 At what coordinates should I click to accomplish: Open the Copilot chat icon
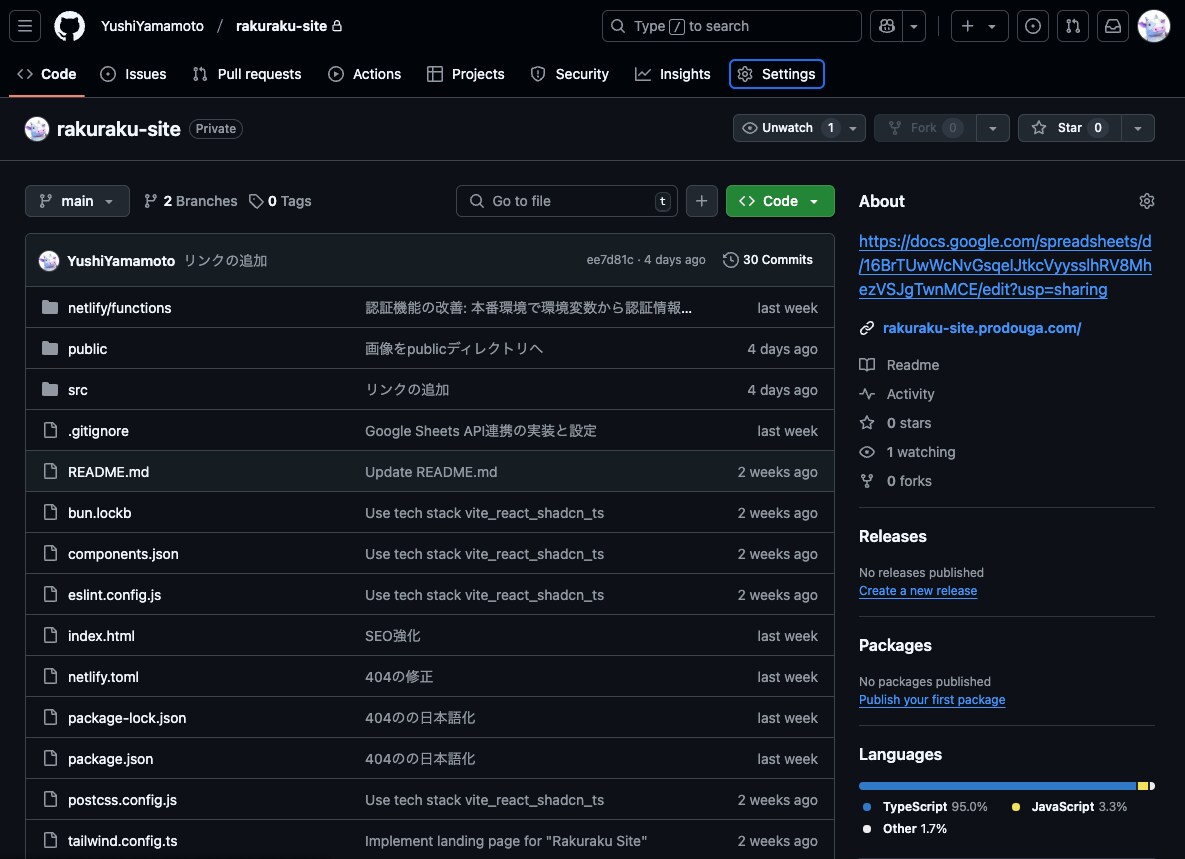(x=886, y=26)
